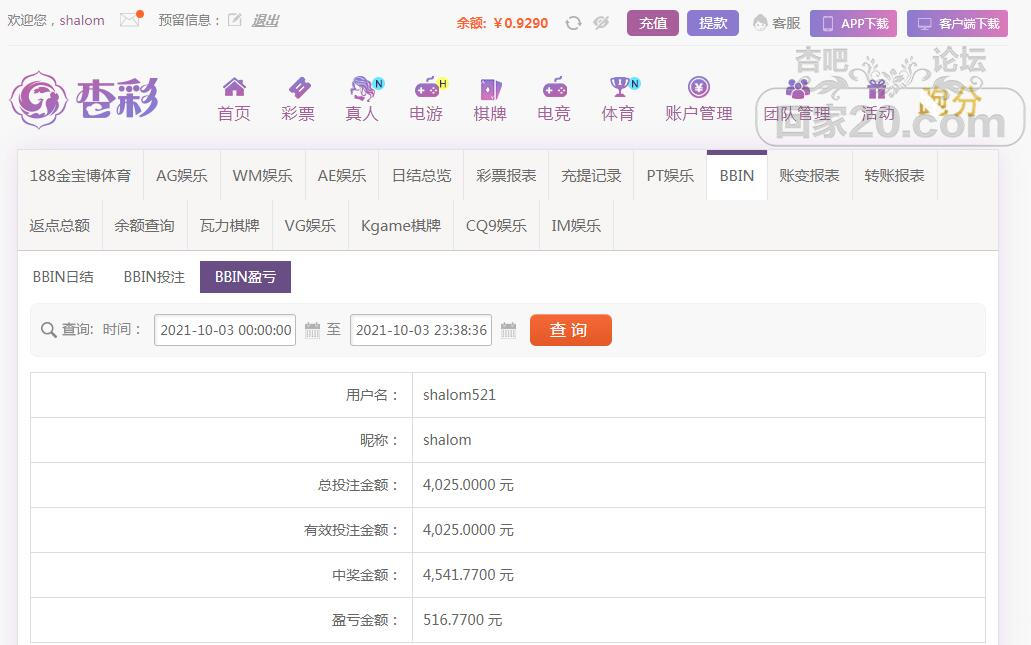Switch to the AG娱乐 tab
This screenshot has height=645, width=1031.
pyautogui.click(x=182, y=175)
